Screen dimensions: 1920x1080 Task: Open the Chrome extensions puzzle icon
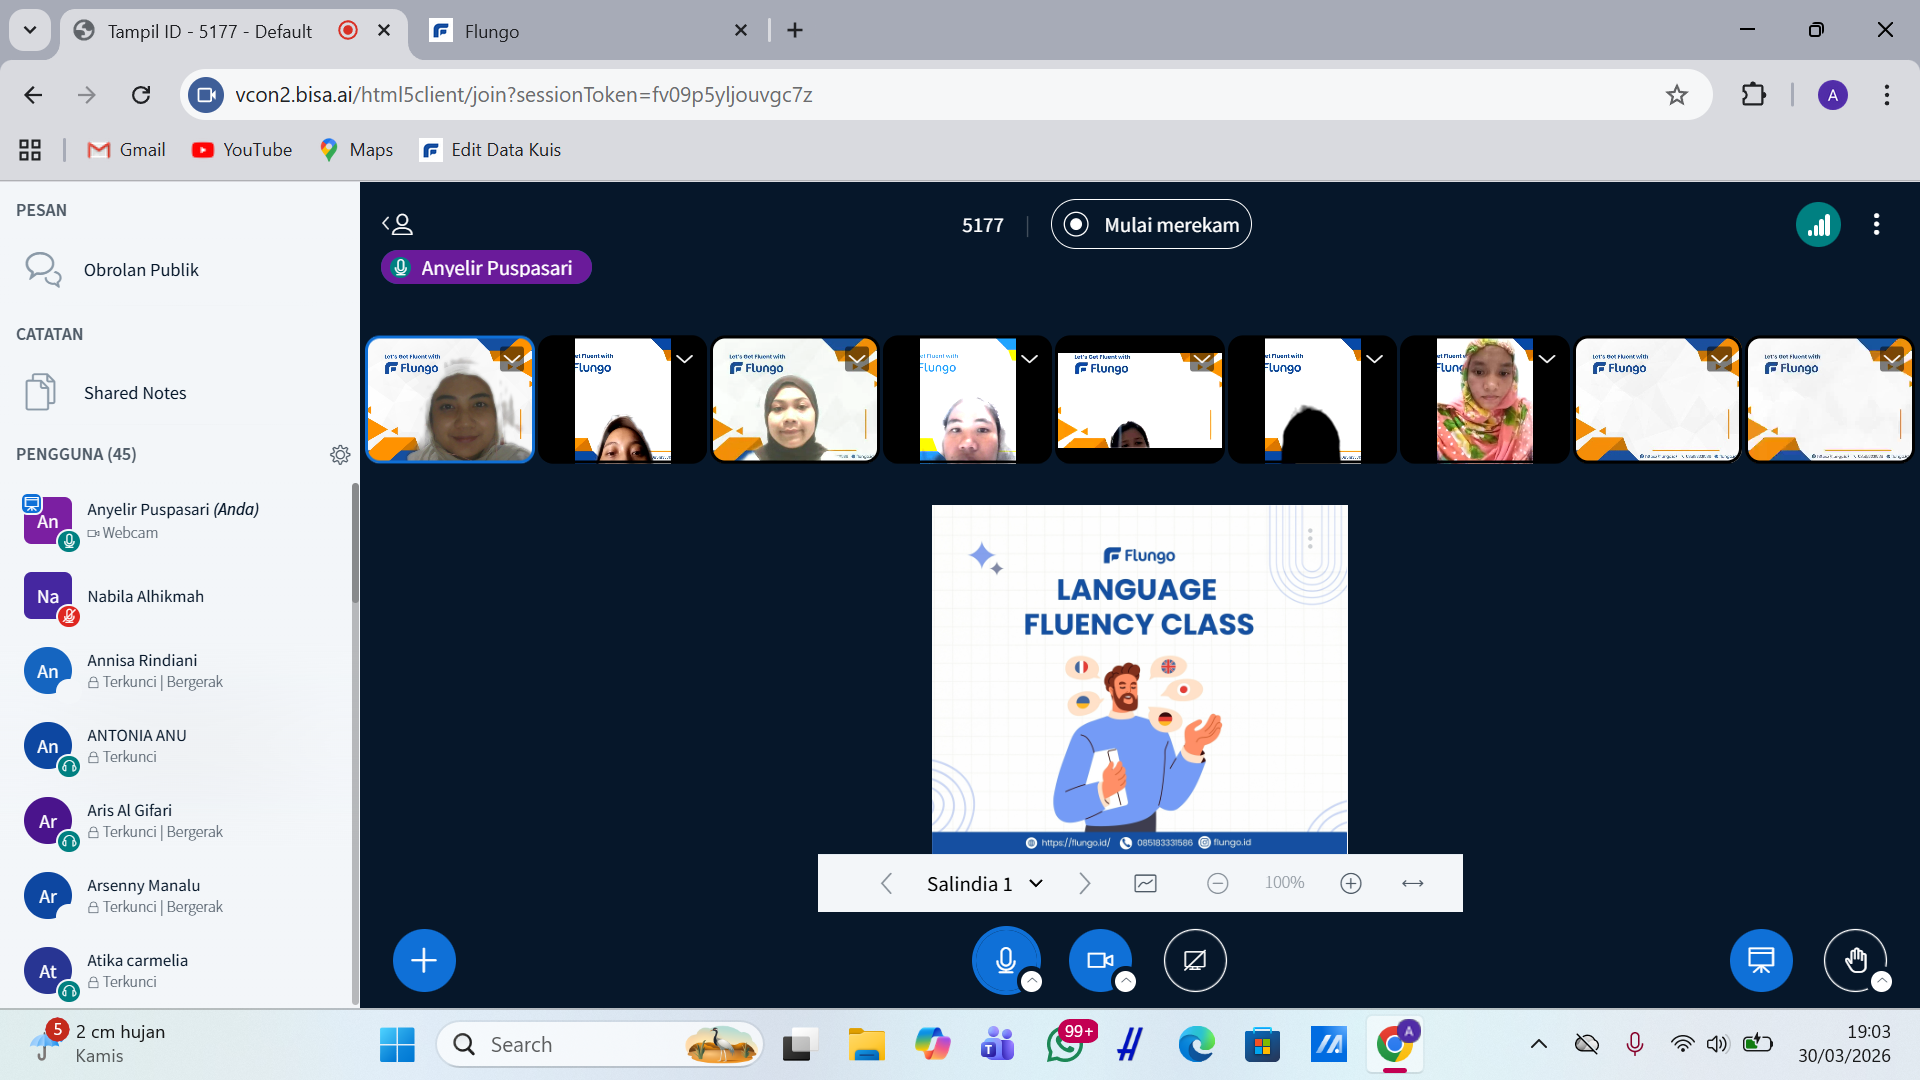[1754, 95]
